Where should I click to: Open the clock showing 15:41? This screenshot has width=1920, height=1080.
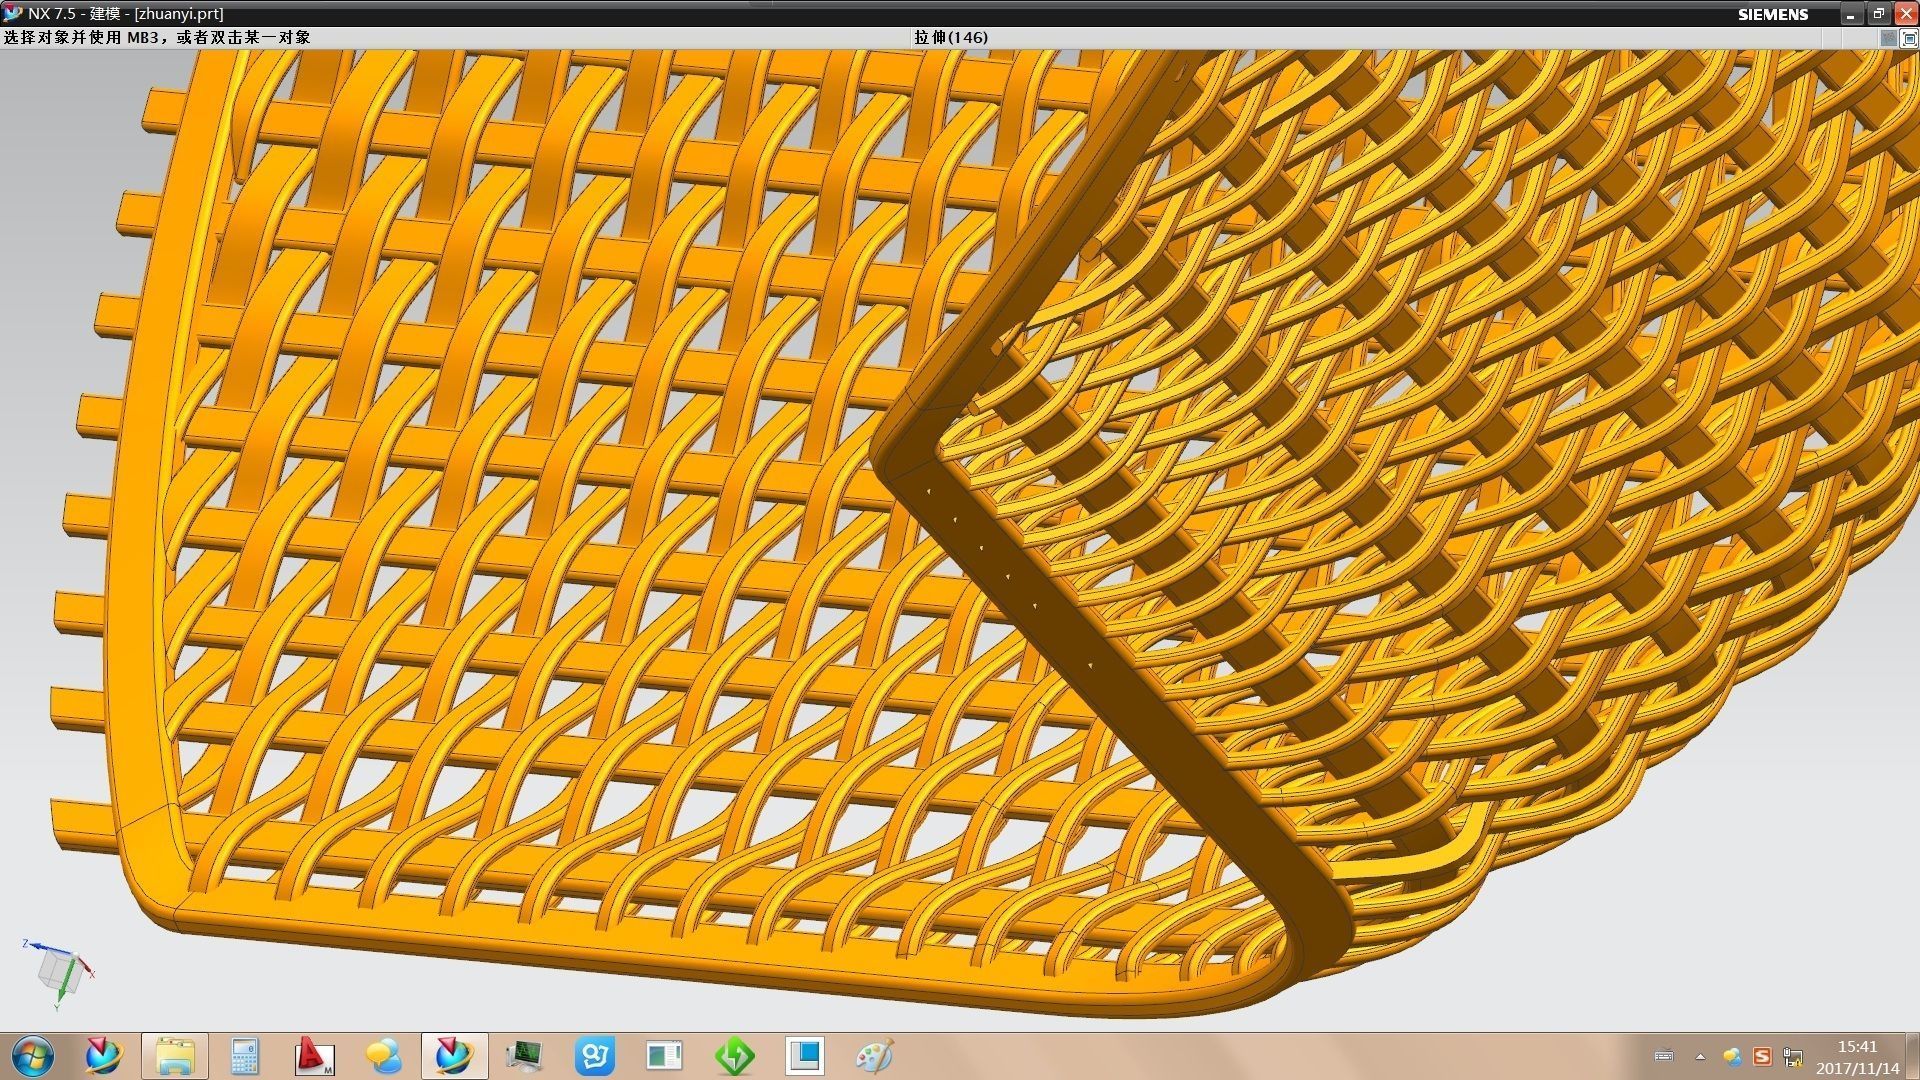(x=1857, y=1057)
